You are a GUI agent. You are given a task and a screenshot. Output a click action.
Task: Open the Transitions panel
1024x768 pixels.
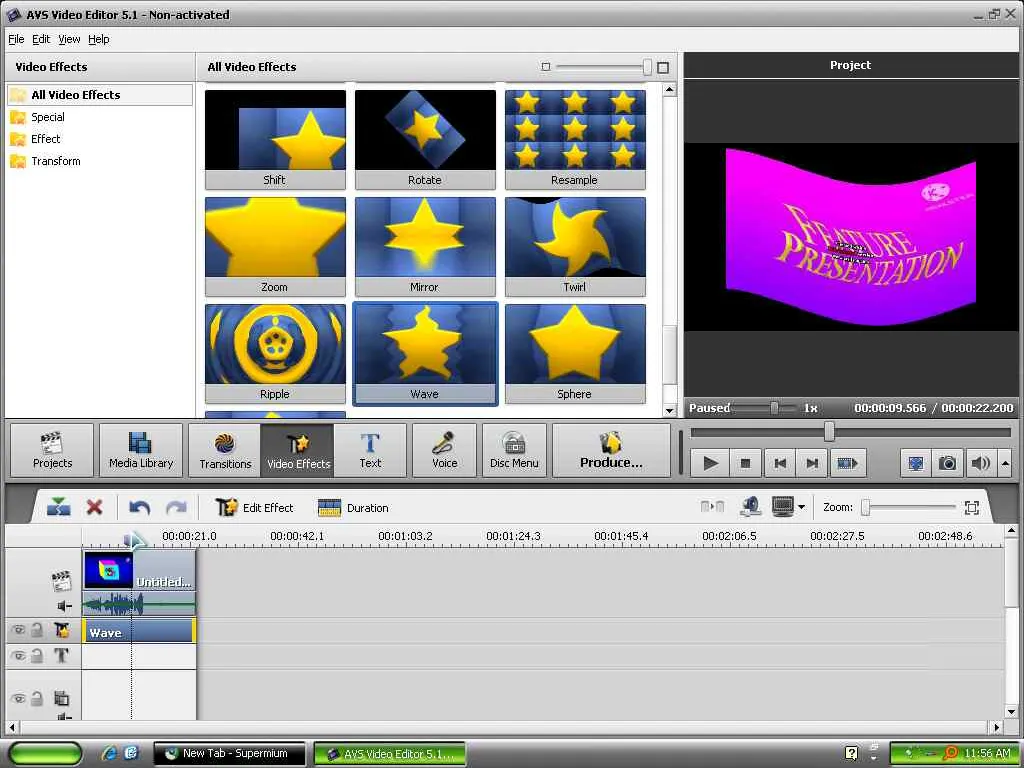[x=225, y=451]
